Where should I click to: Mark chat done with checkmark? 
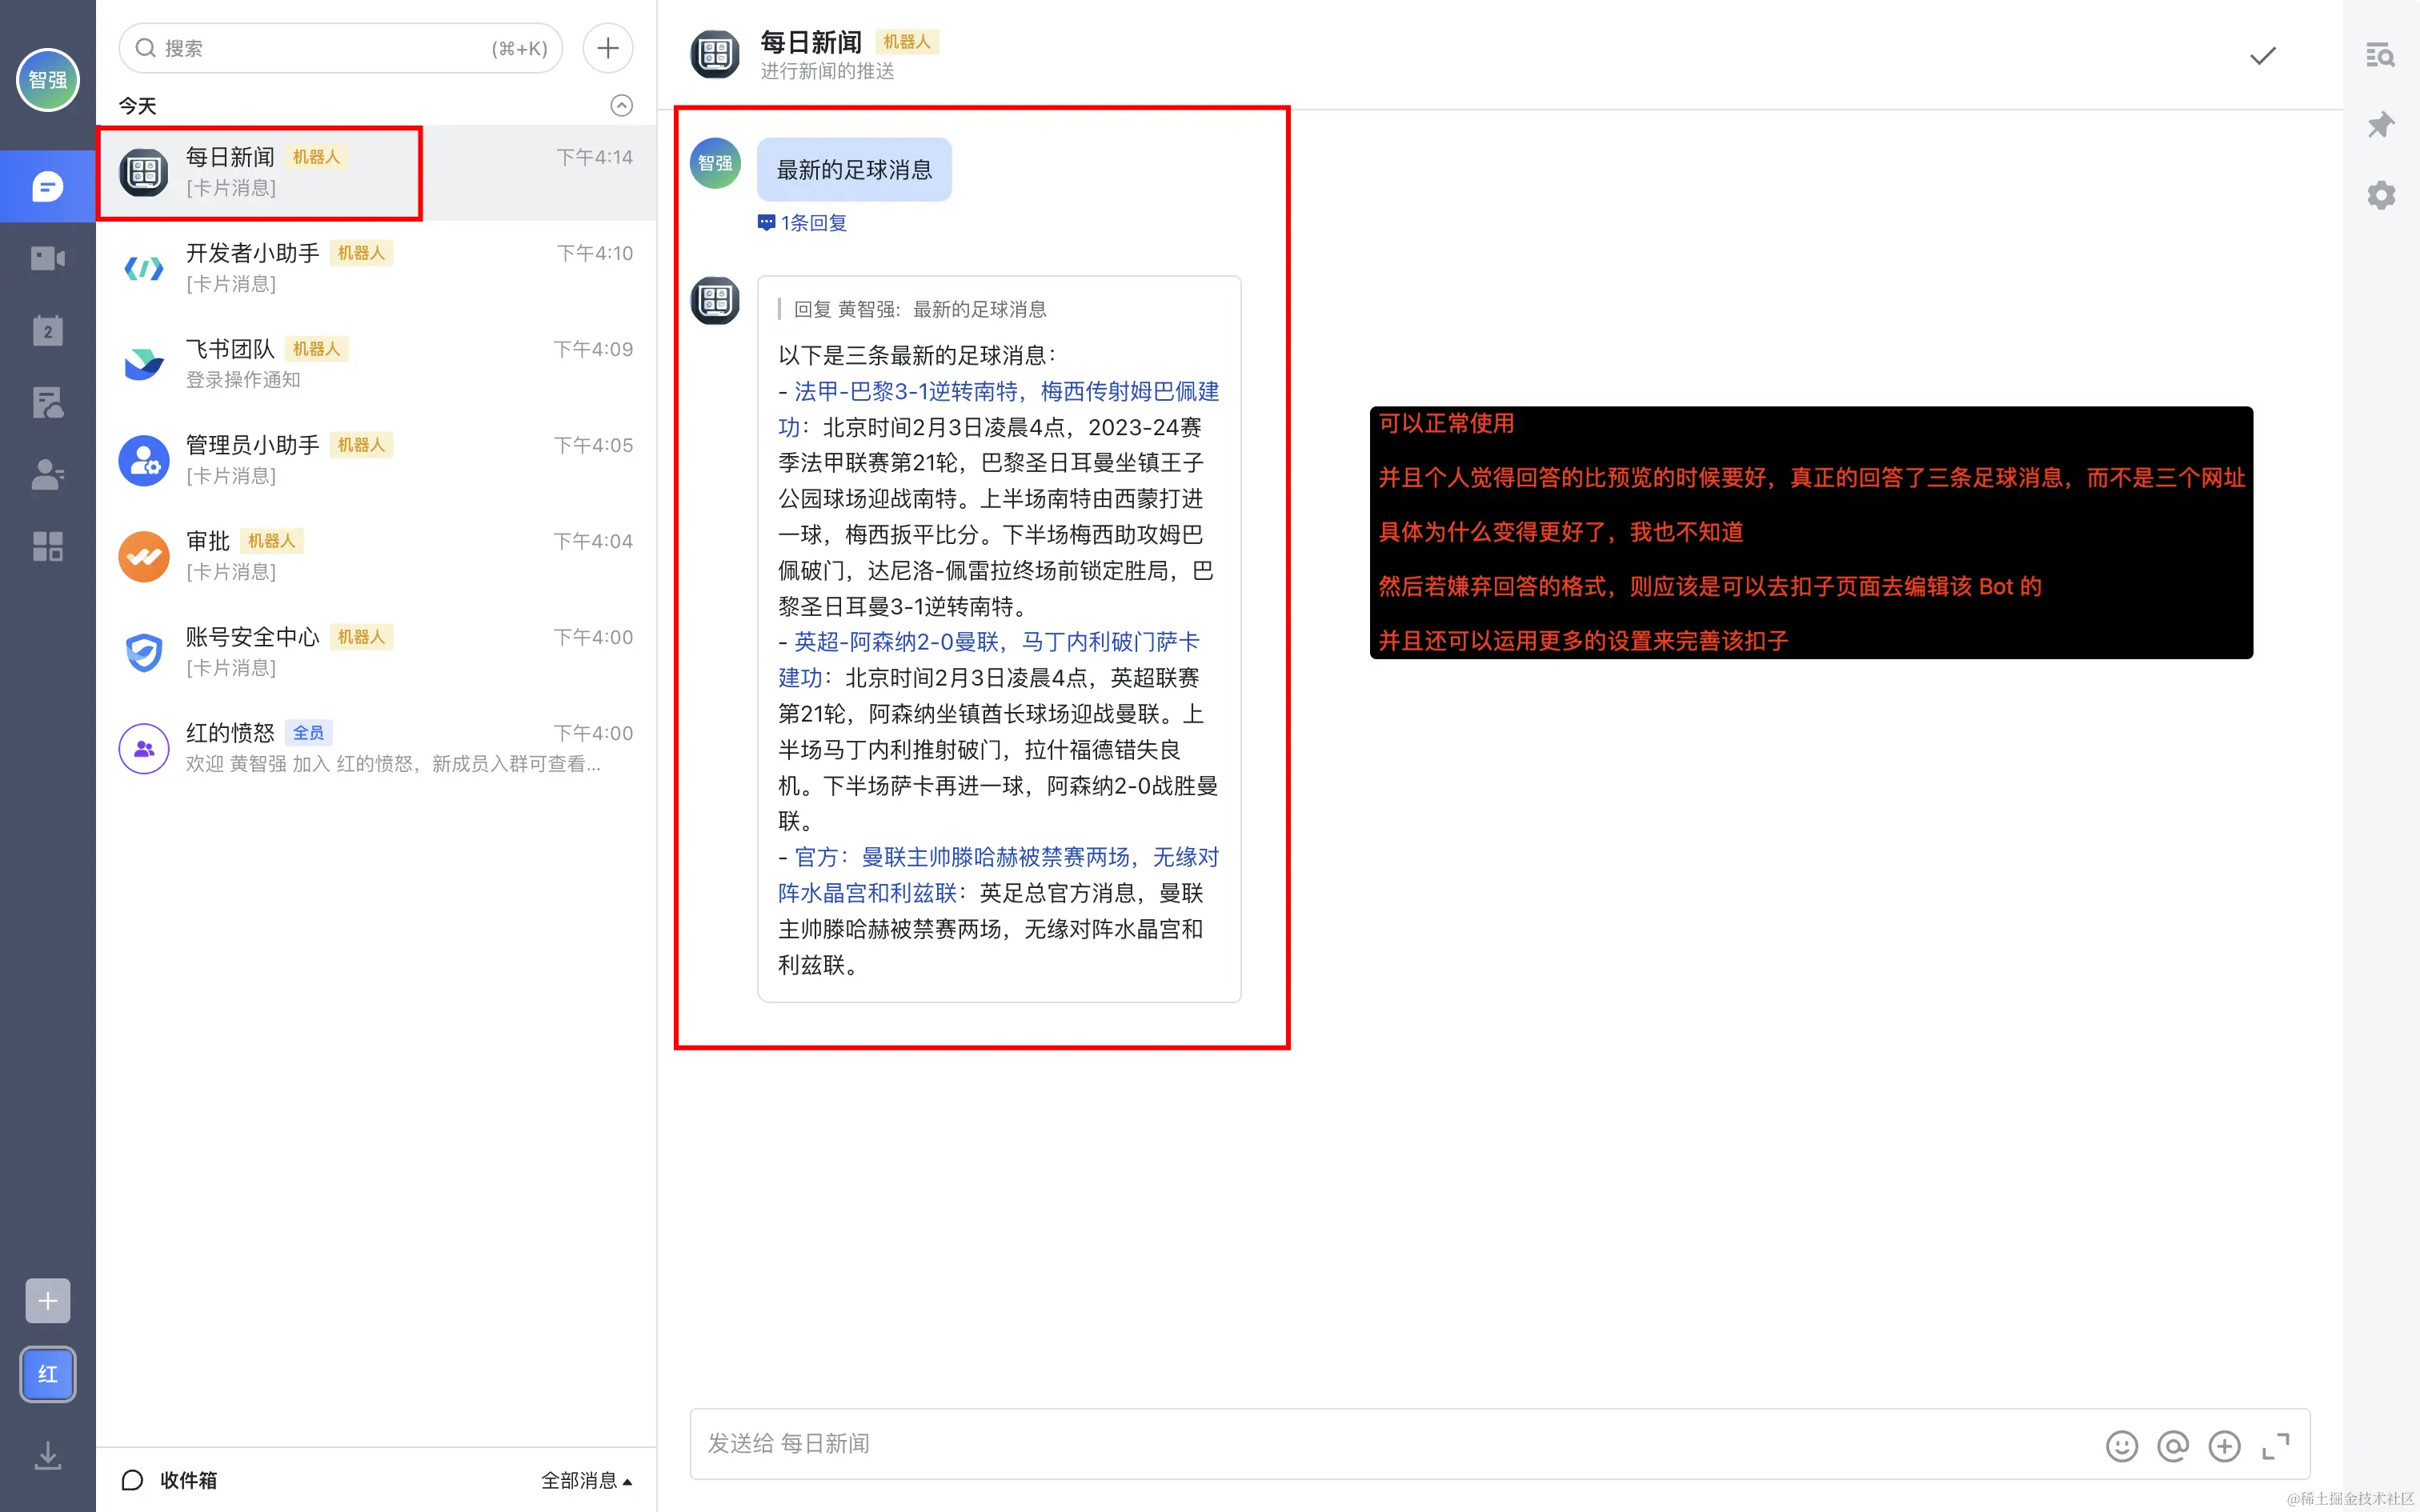coord(2262,56)
